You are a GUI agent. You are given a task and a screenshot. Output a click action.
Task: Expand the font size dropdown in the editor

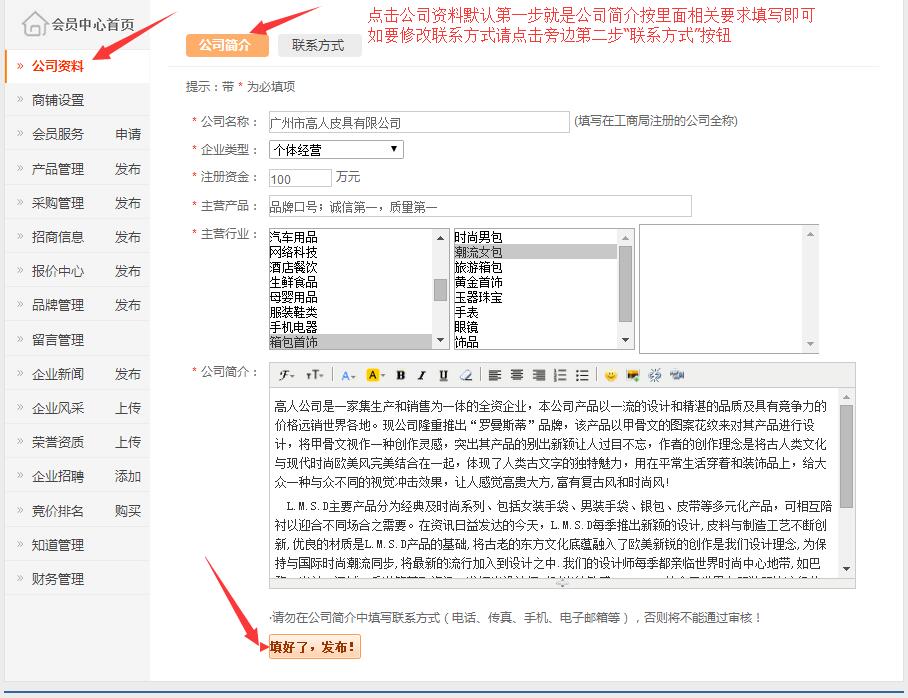pyautogui.click(x=314, y=375)
